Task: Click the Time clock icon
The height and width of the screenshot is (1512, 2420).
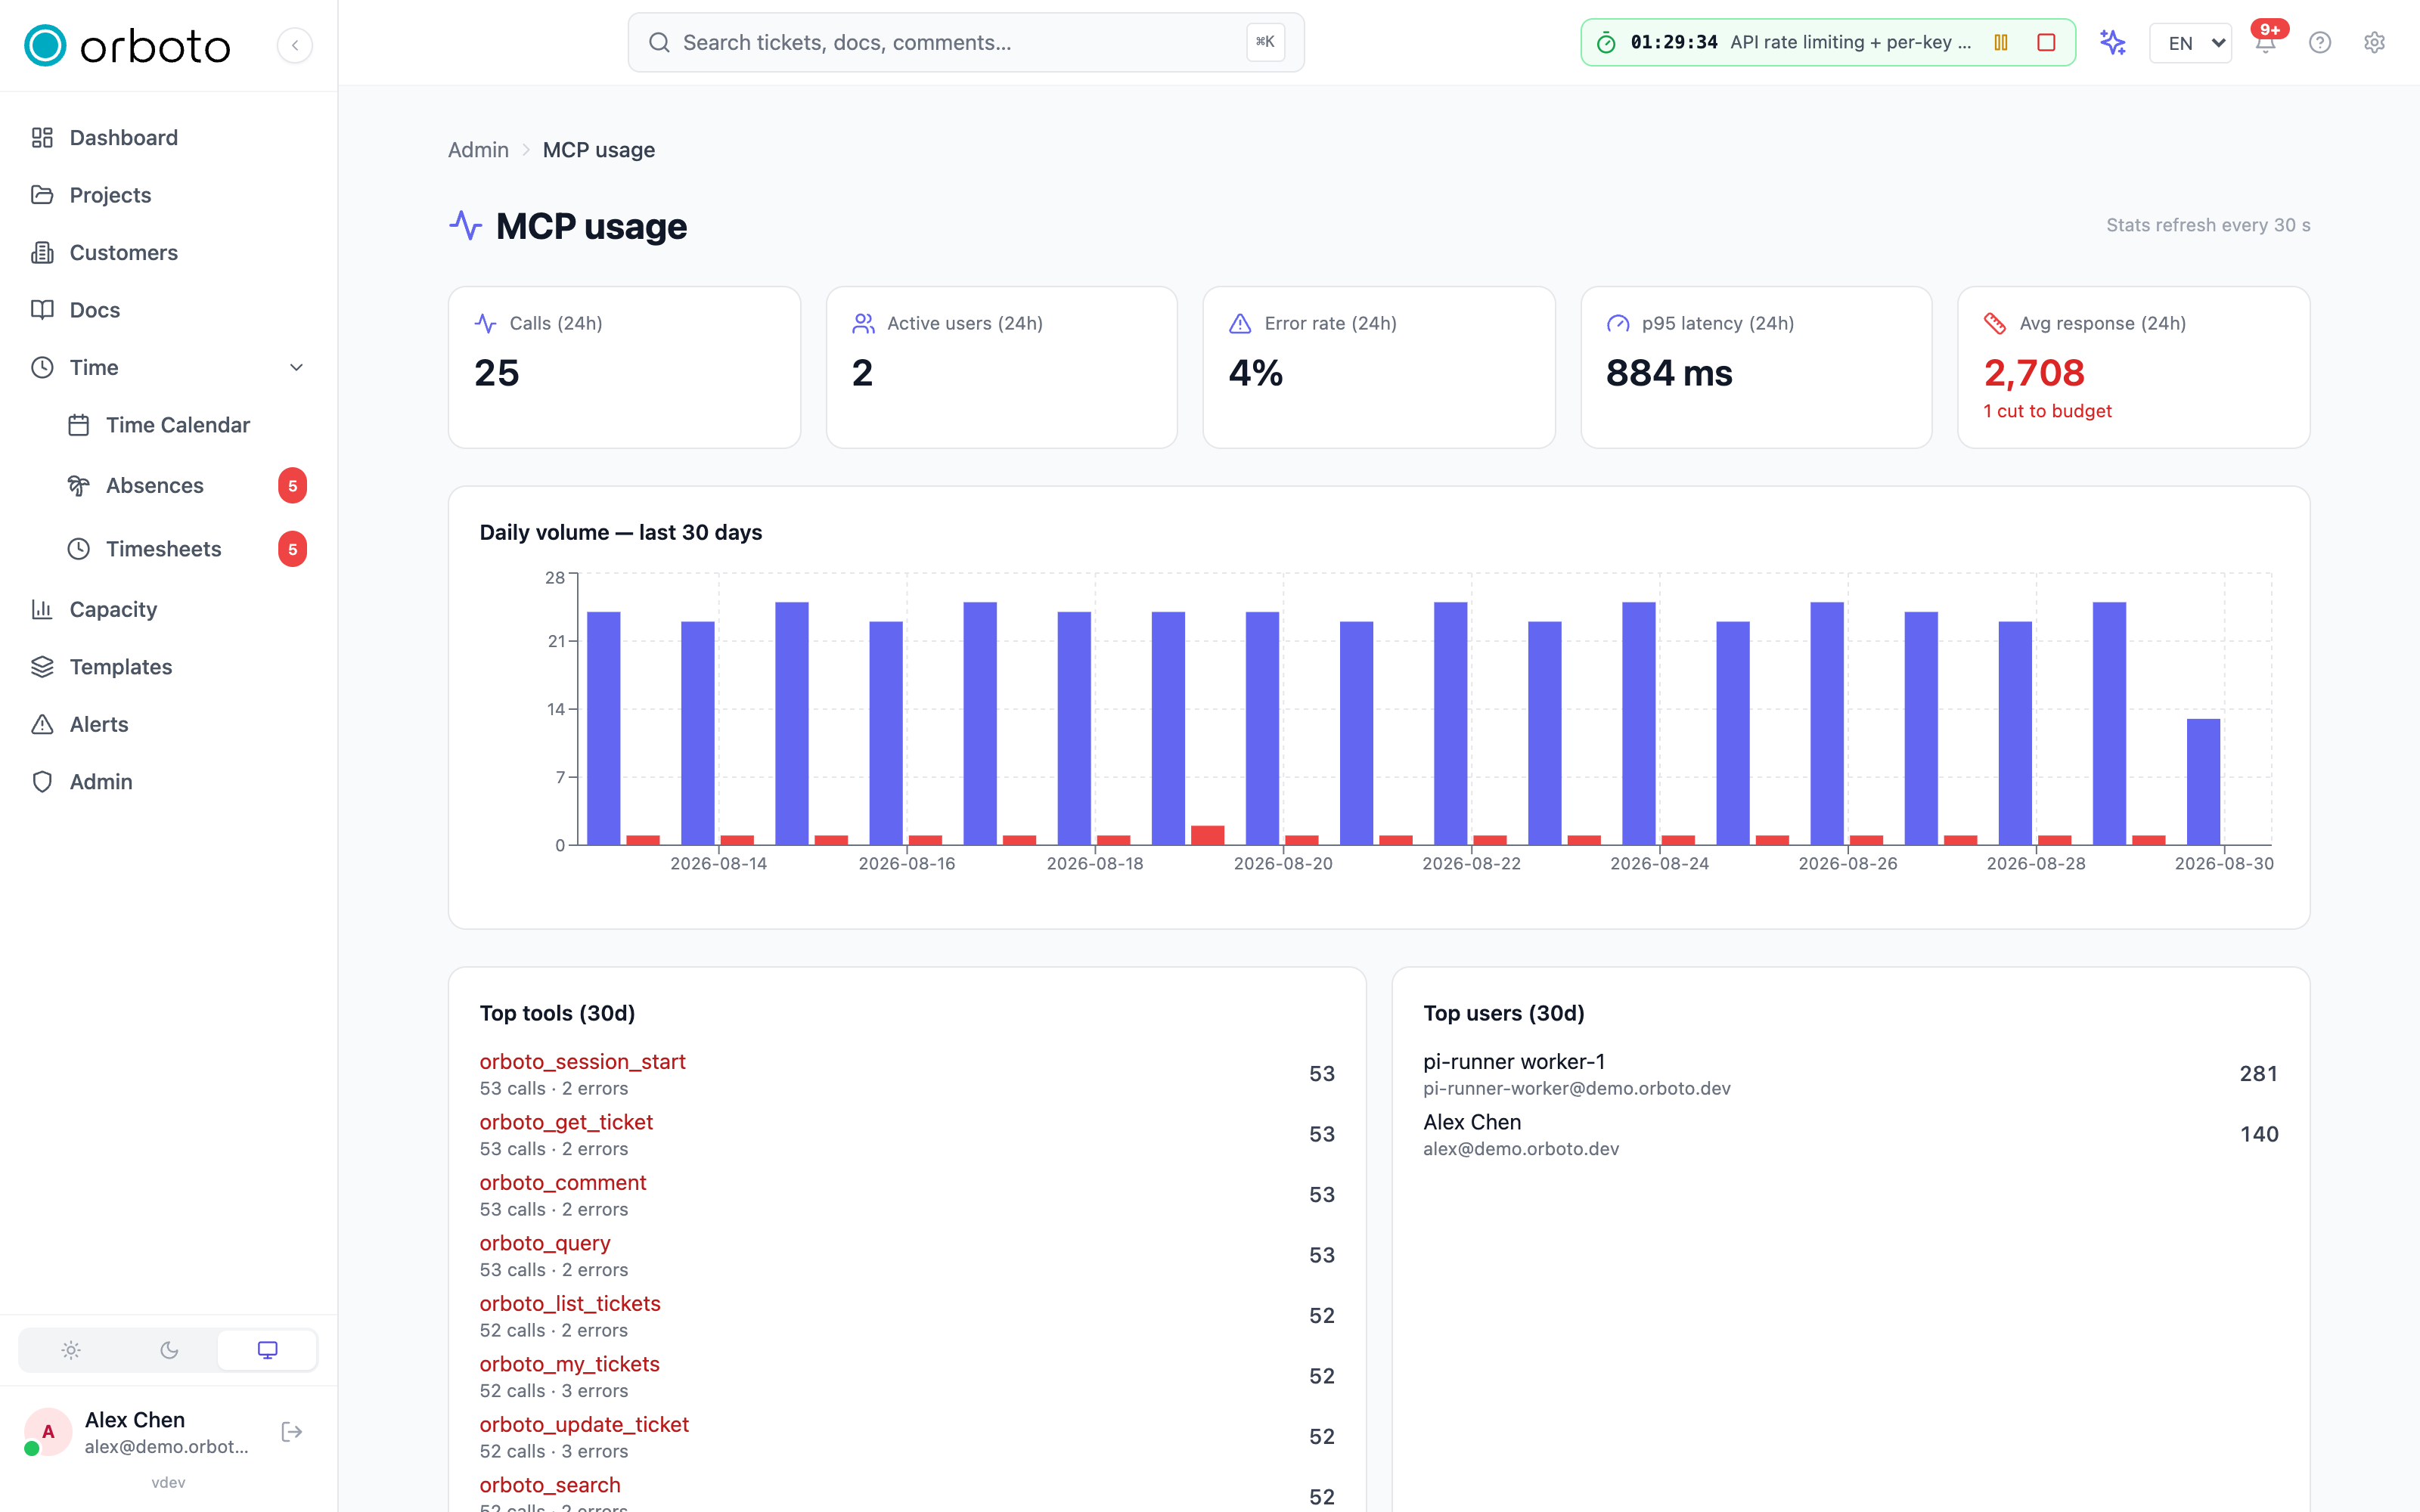Action: pos(42,367)
